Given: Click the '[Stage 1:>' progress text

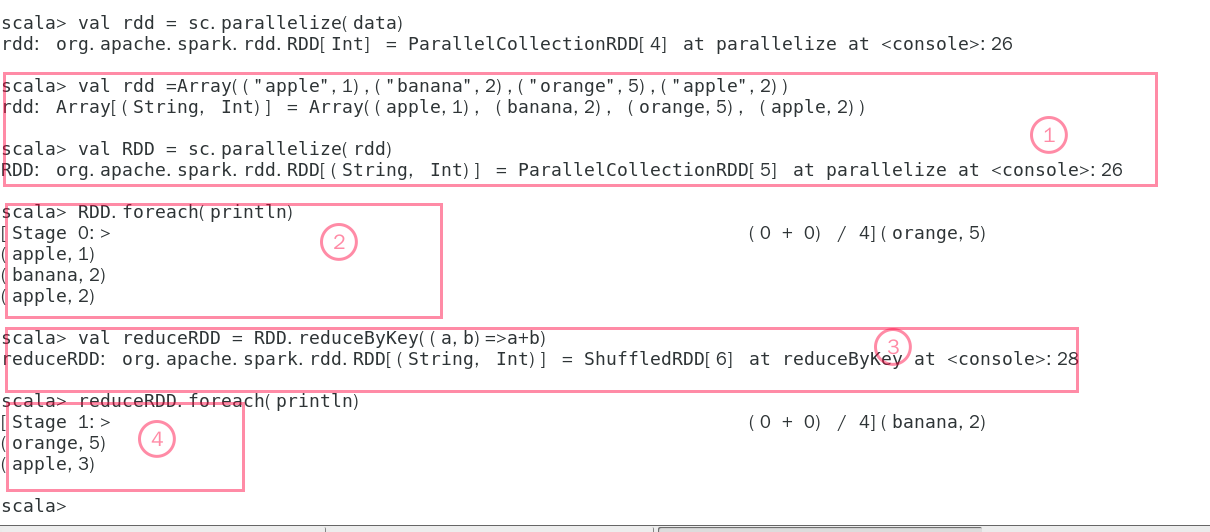Looking at the screenshot, I should (56, 422).
